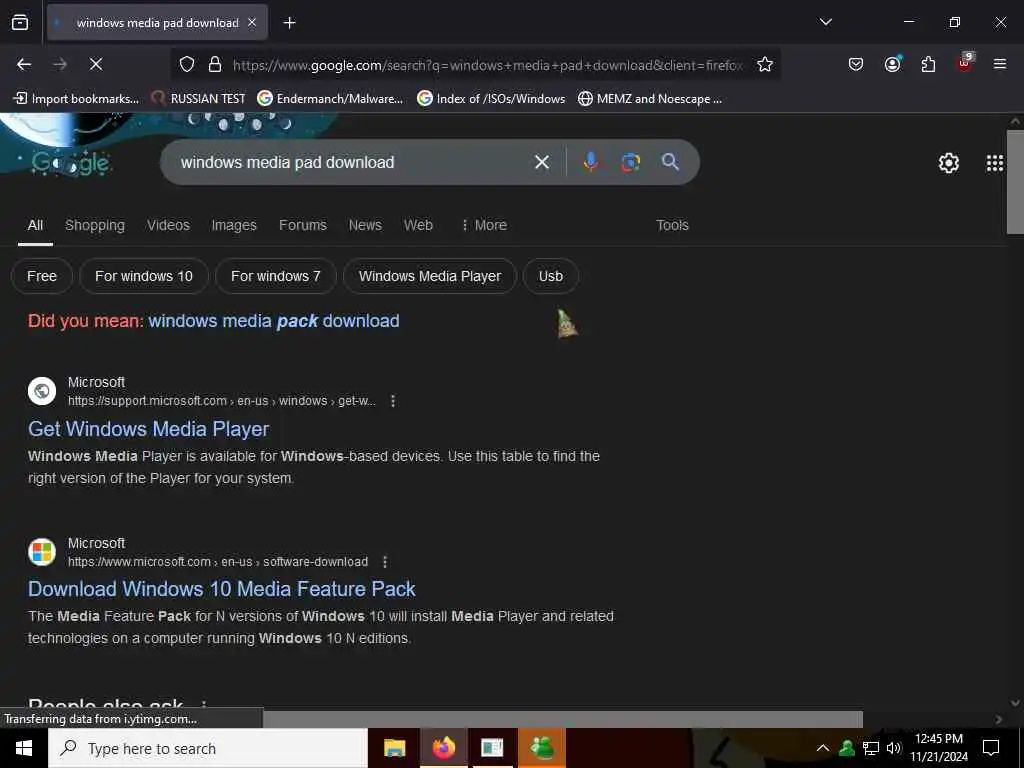Open options for software-download result
This screenshot has width=1024, height=768.
coord(385,562)
